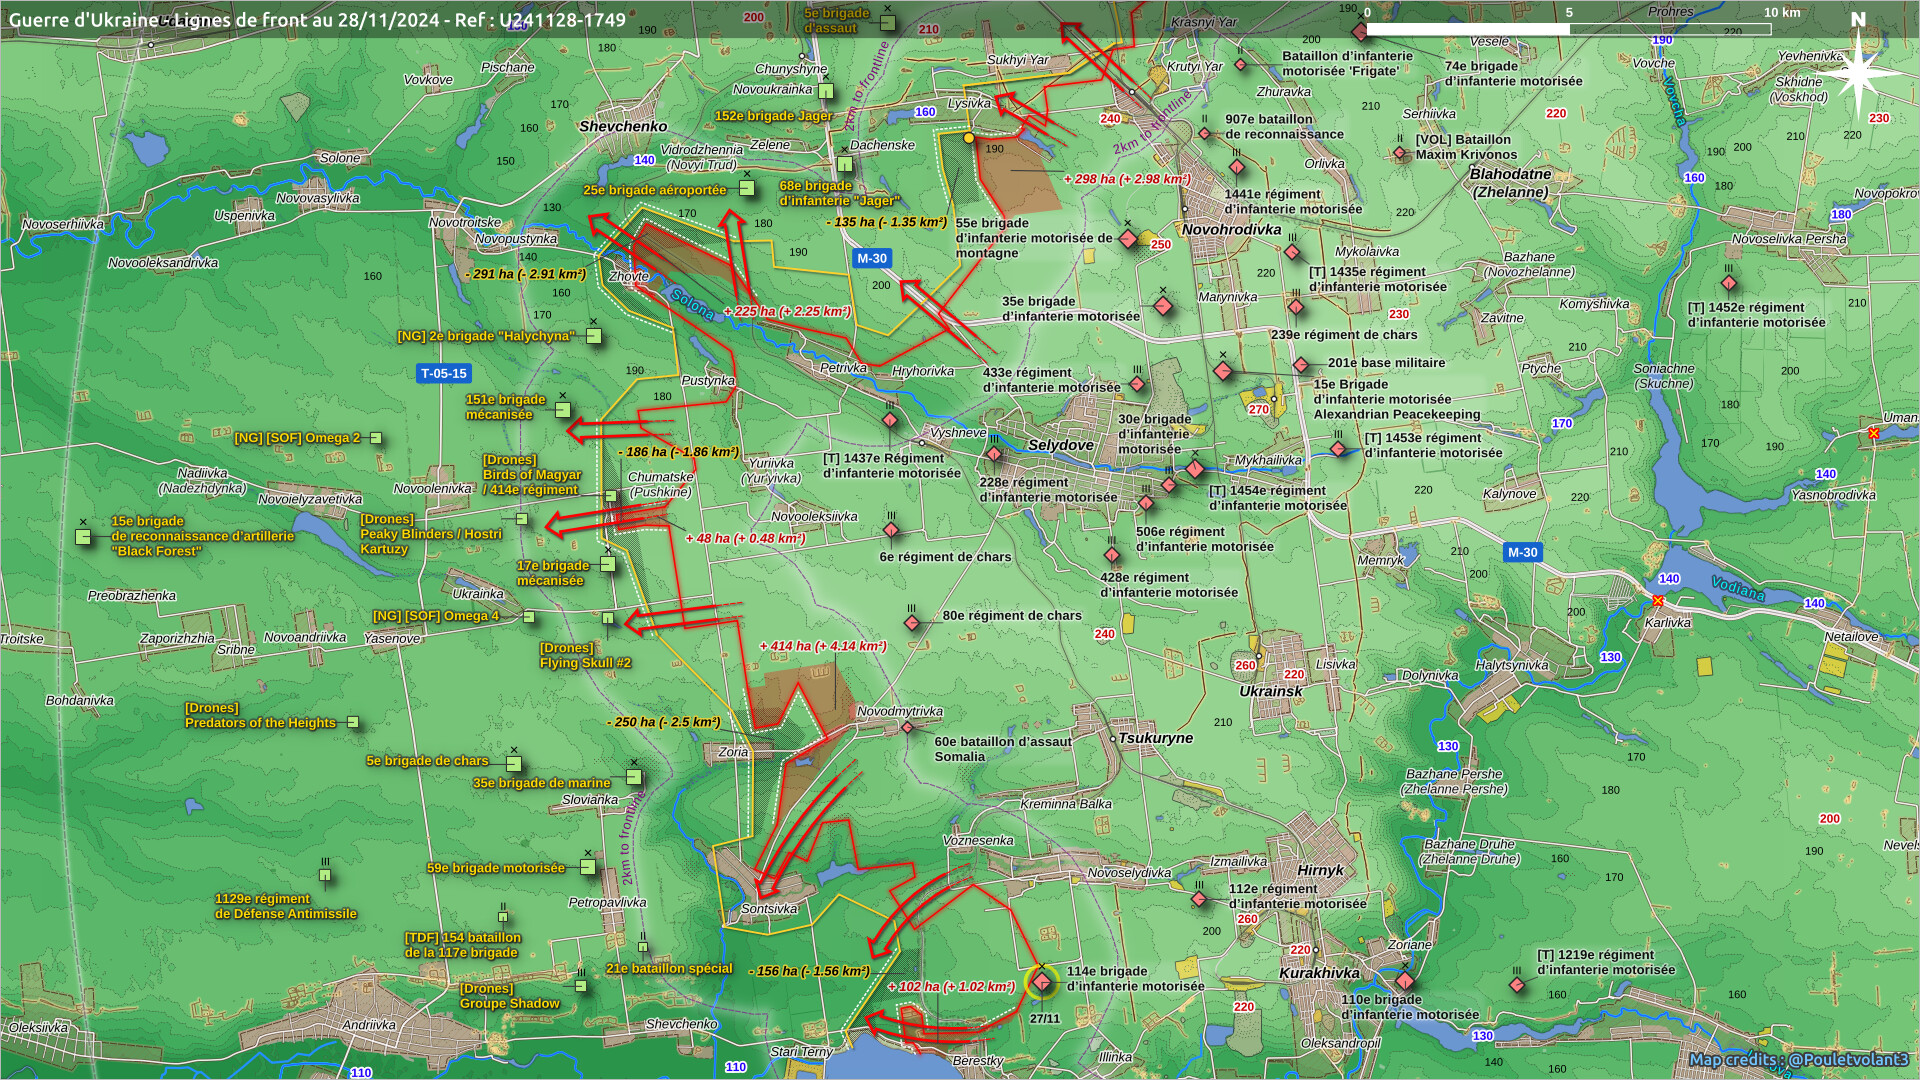Image resolution: width=1920 pixels, height=1080 pixels.
Task: Click the 110e brigade diamond icon near Kurakhivka
Action: click(x=1405, y=981)
